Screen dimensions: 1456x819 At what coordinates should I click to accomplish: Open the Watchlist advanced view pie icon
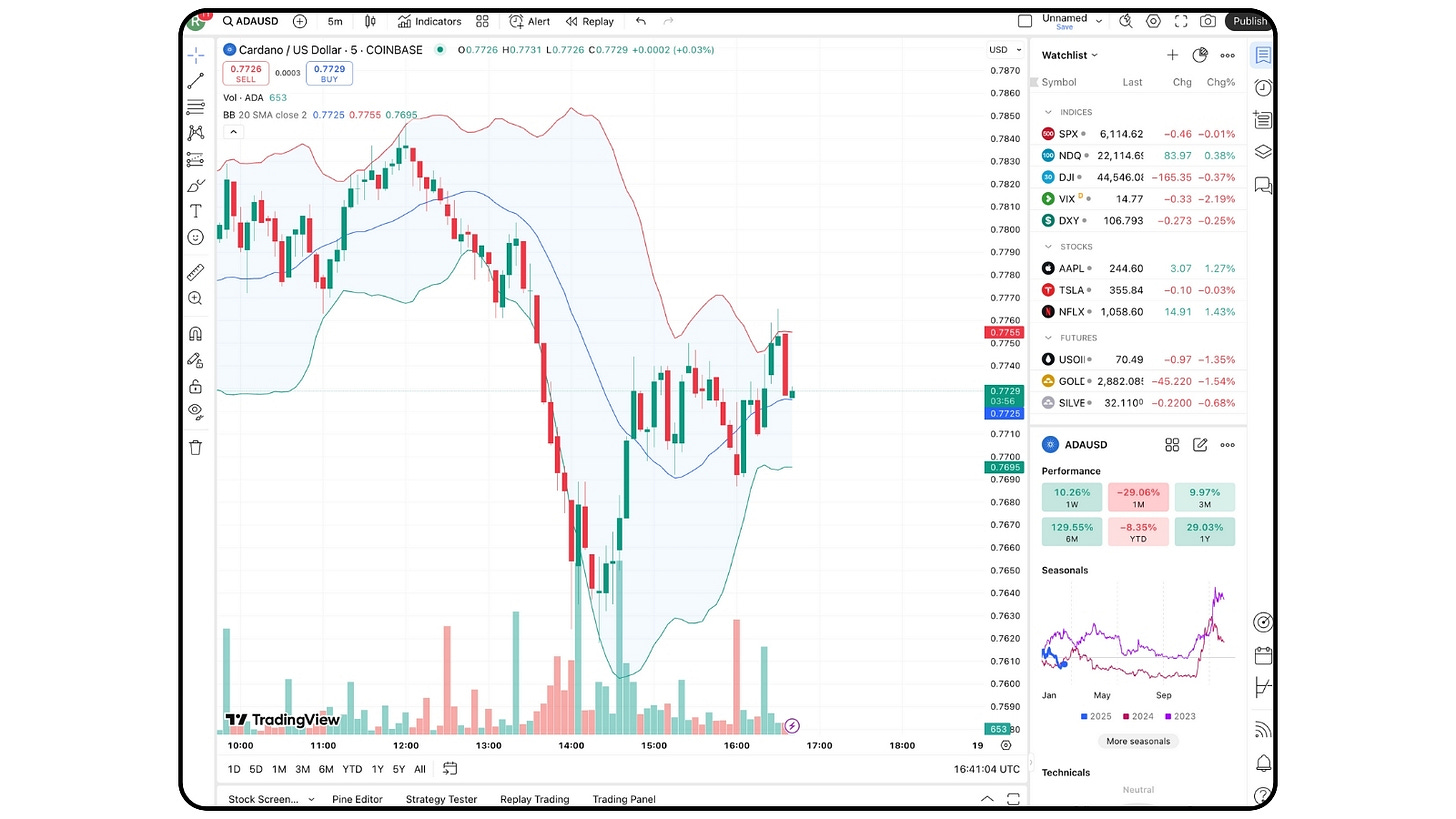point(1201,55)
